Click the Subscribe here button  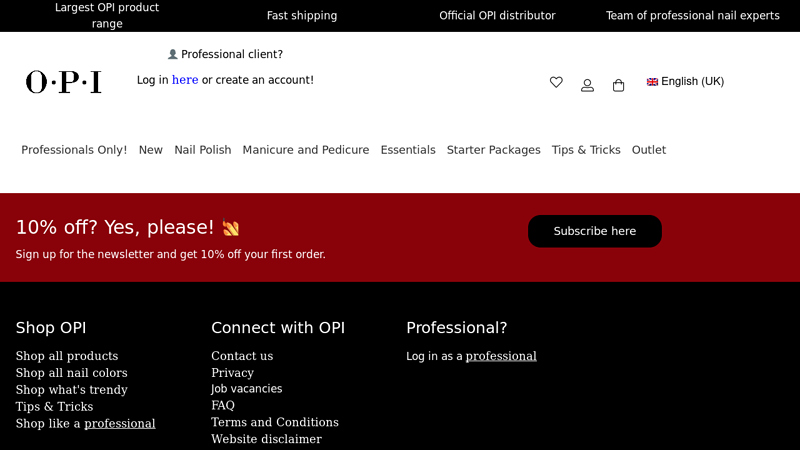tap(595, 231)
